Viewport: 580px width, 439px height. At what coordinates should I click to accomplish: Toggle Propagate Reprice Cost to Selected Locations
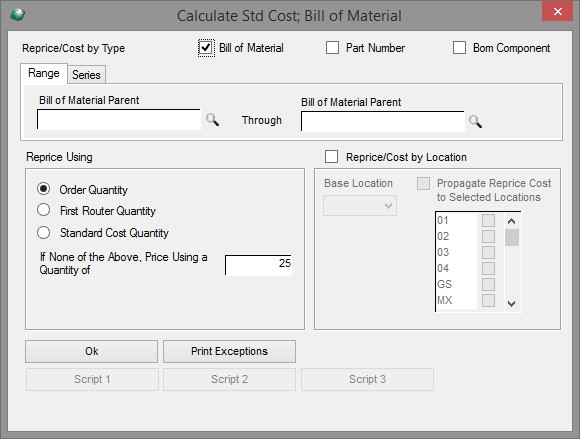[424, 183]
